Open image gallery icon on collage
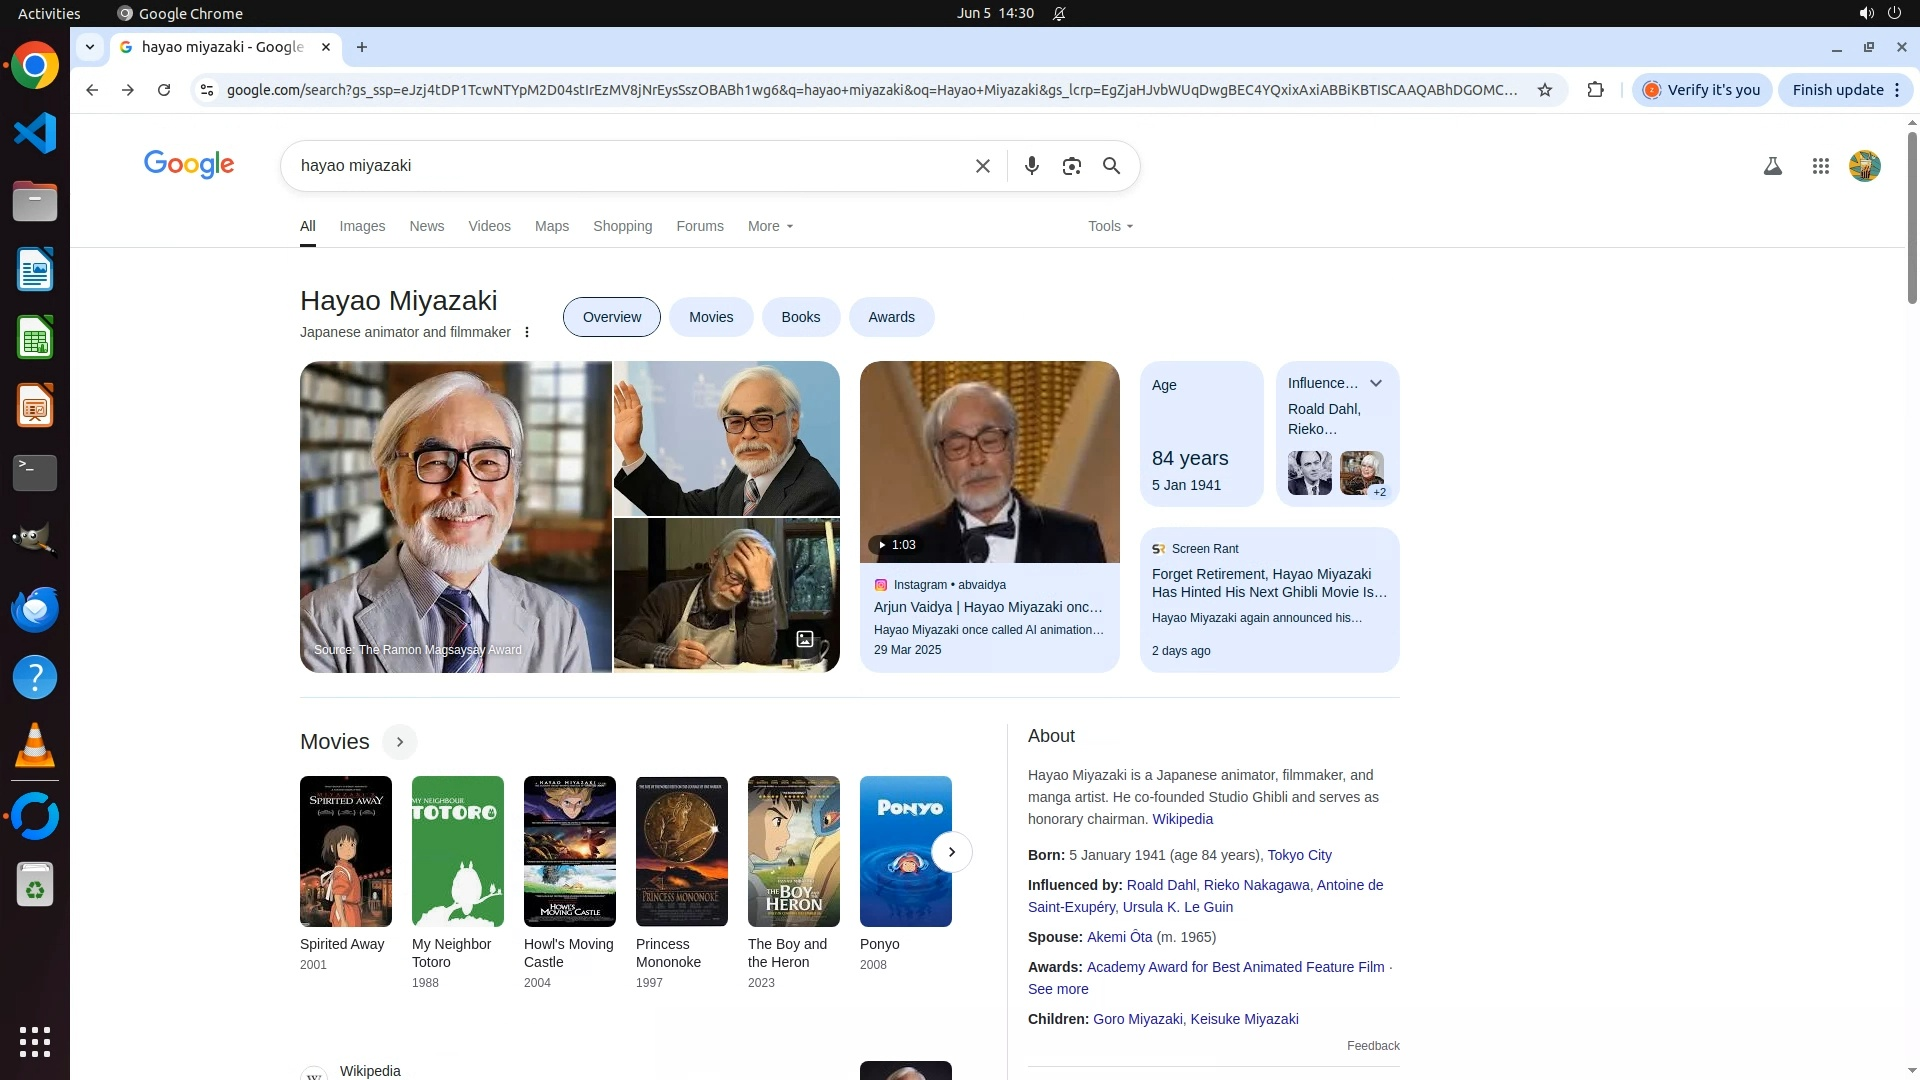 (x=805, y=639)
